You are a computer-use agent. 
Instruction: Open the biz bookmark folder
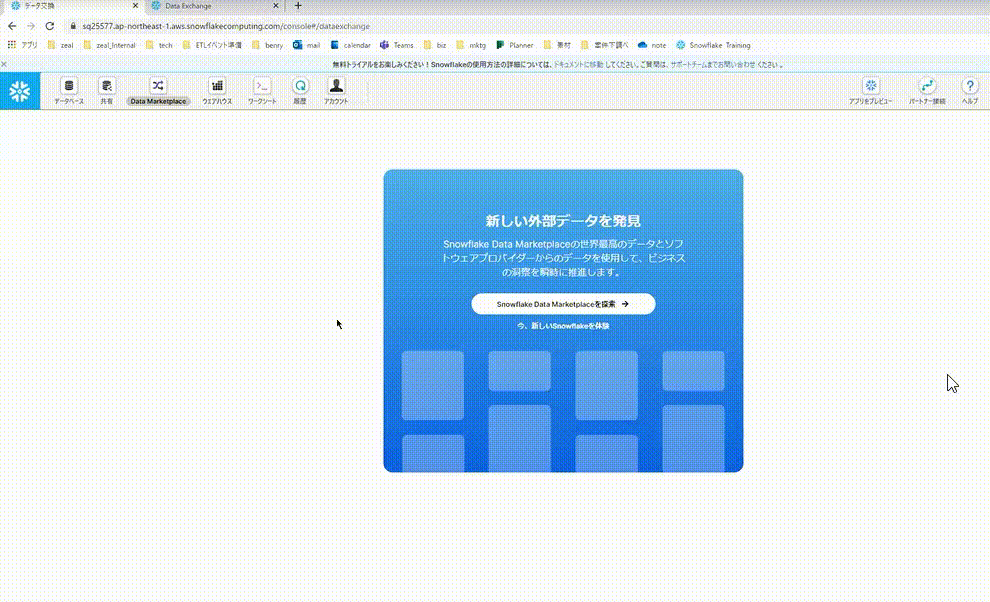coord(435,45)
